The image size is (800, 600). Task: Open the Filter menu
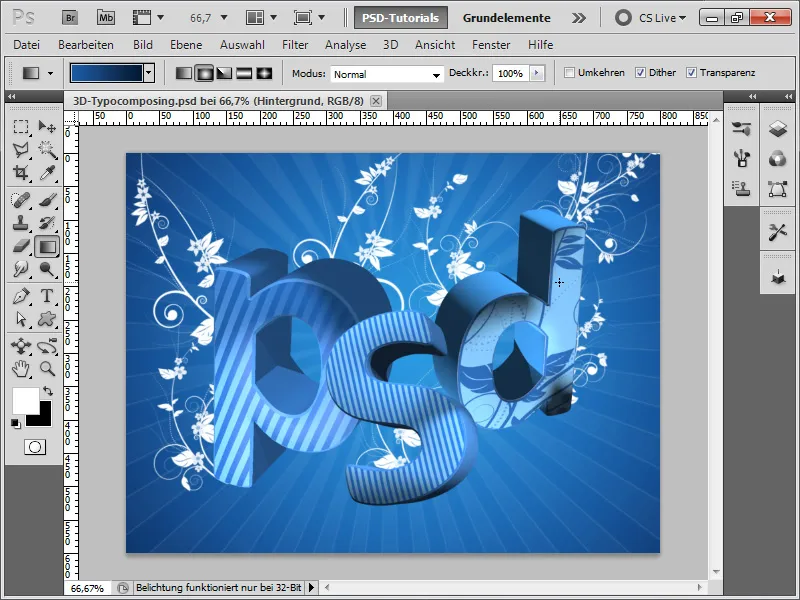pyautogui.click(x=295, y=45)
